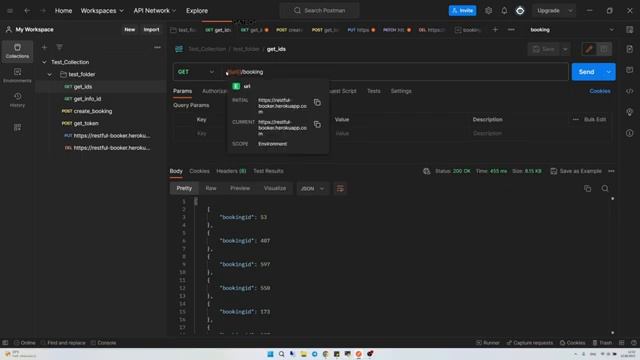Image resolution: width=640 pixels, height=360 pixels.
Task: Switch to response Cookies tab
Action: [199, 171]
